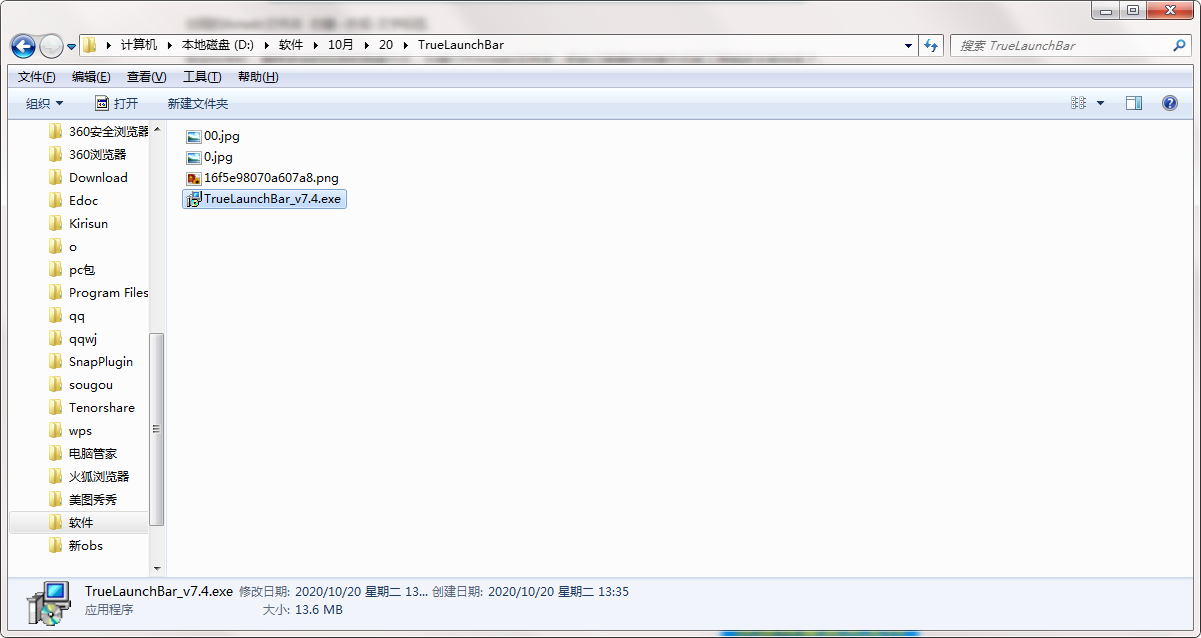This screenshot has height=638, width=1201.
Task: Go to the 20 breadcrumb folder
Action: (x=386, y=46)
